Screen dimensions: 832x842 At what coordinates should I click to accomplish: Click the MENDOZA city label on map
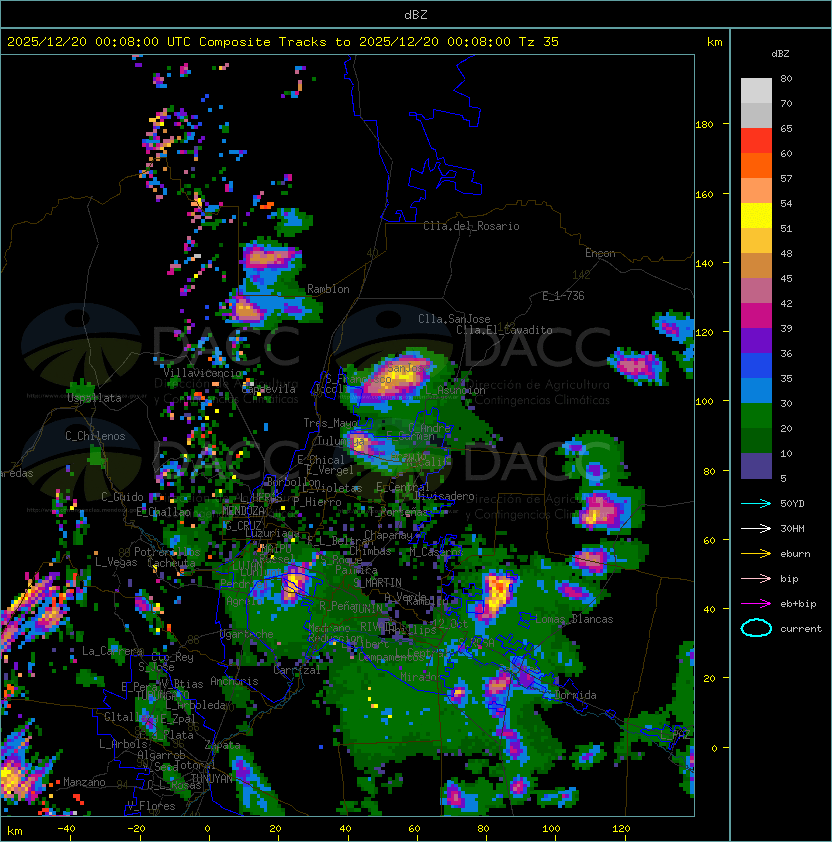pyautogui.click(x=244, y=512)
